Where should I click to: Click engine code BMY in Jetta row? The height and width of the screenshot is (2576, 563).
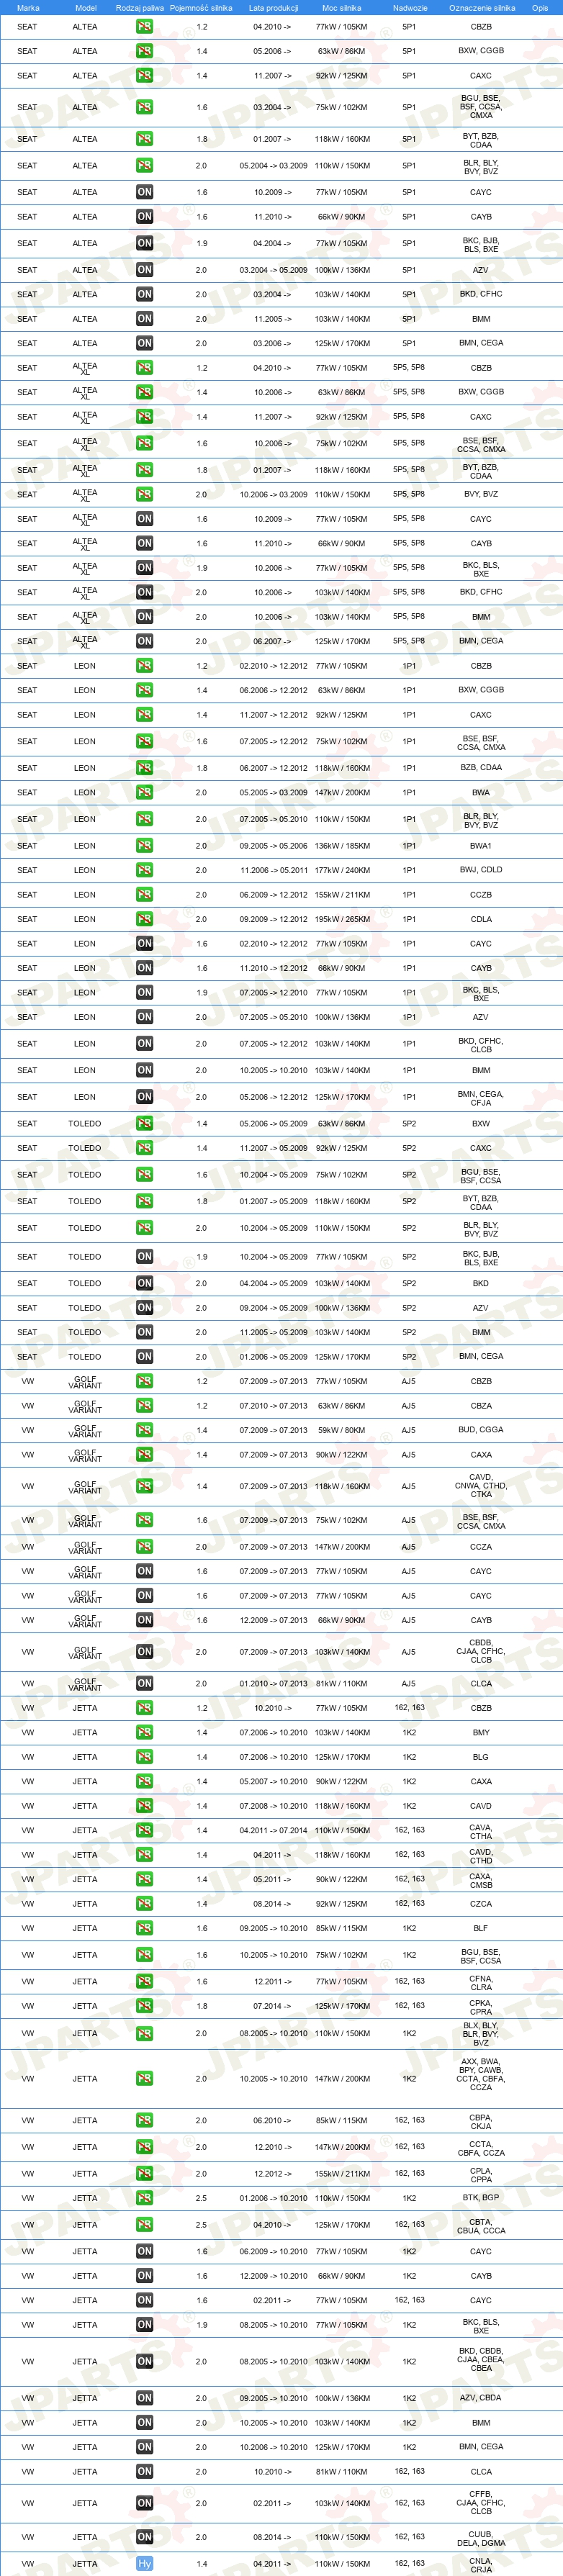point(481,1732)
